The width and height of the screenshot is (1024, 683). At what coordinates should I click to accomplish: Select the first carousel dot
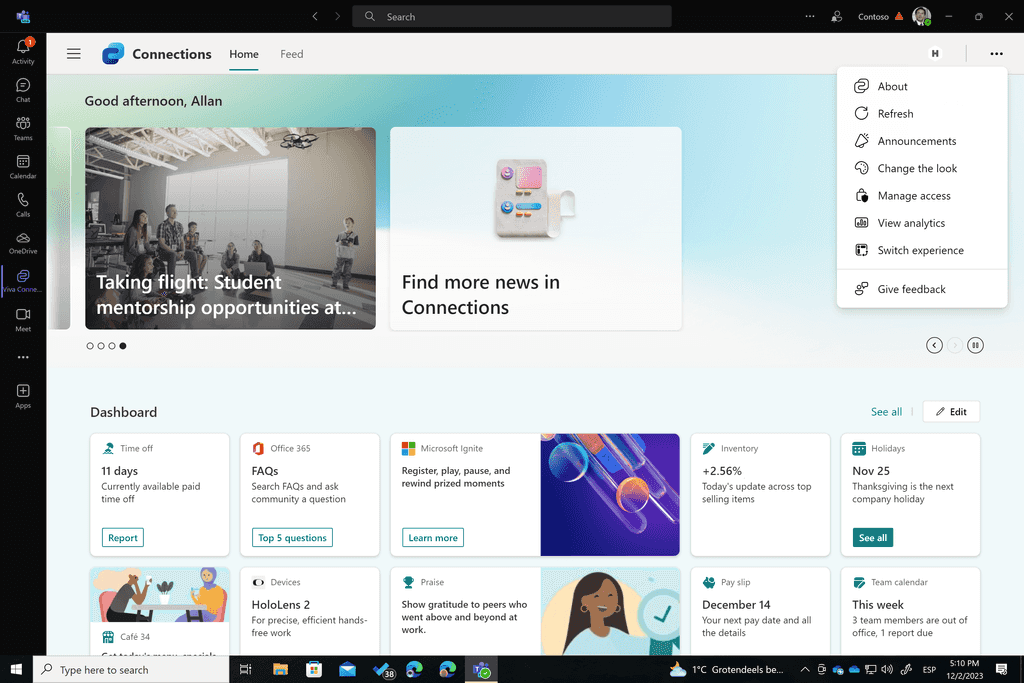tap(90, 346)
